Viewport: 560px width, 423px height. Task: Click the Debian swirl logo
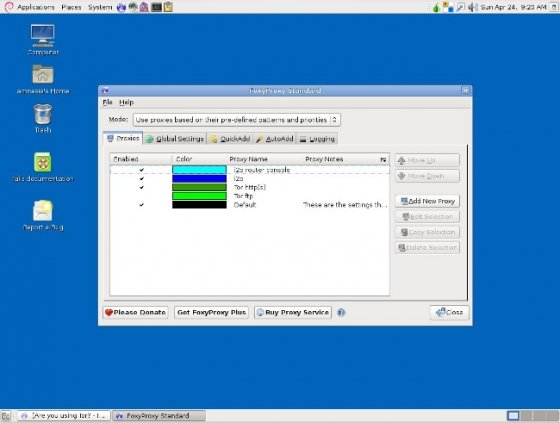point(9,7)
